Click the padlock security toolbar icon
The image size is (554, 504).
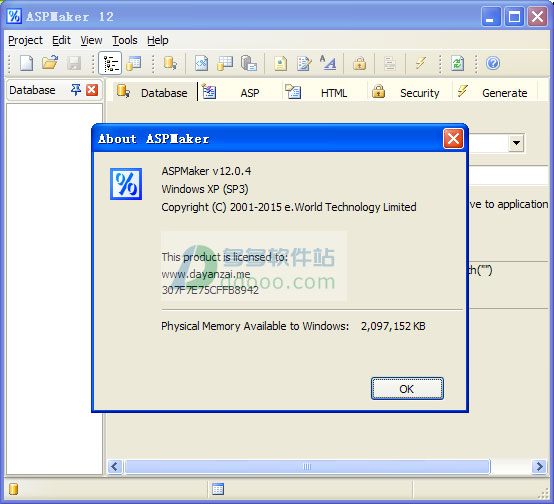[x=359, y=64]
